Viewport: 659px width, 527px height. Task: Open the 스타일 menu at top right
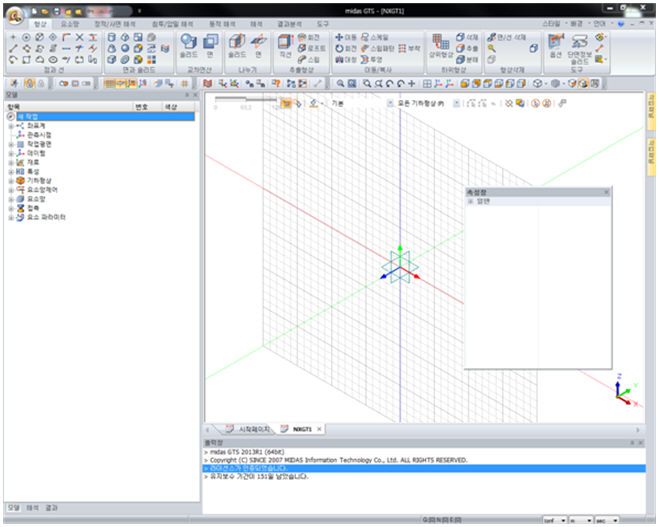(551, 21)
